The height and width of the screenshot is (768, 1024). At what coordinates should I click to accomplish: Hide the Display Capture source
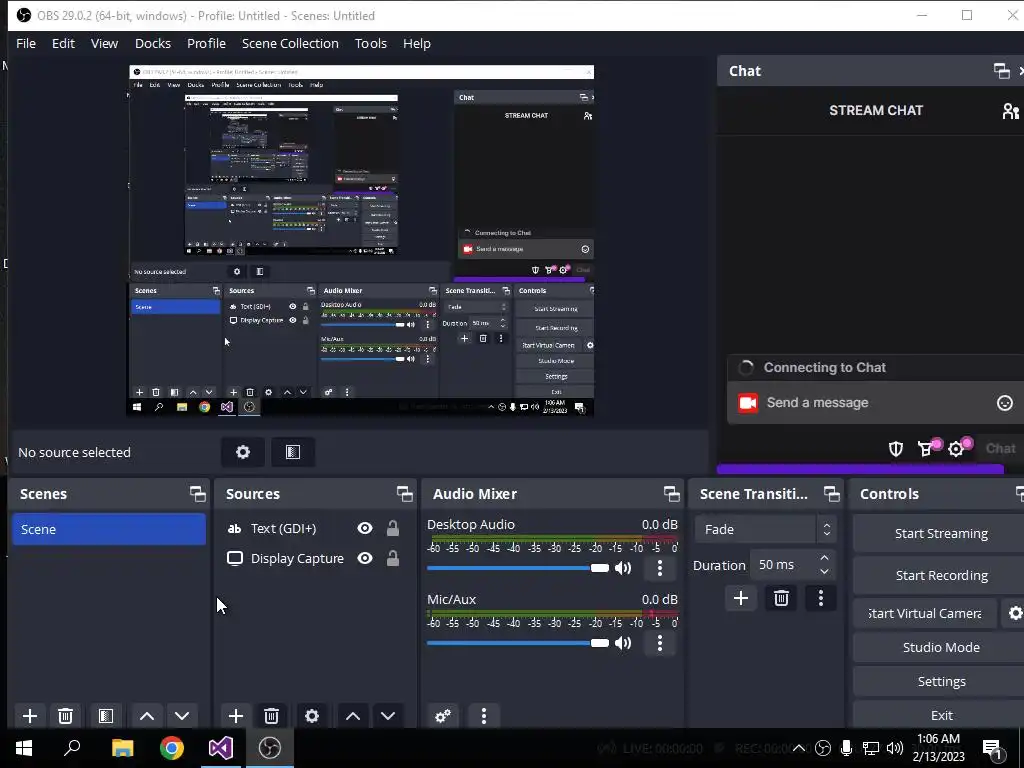tap(365, 558)
